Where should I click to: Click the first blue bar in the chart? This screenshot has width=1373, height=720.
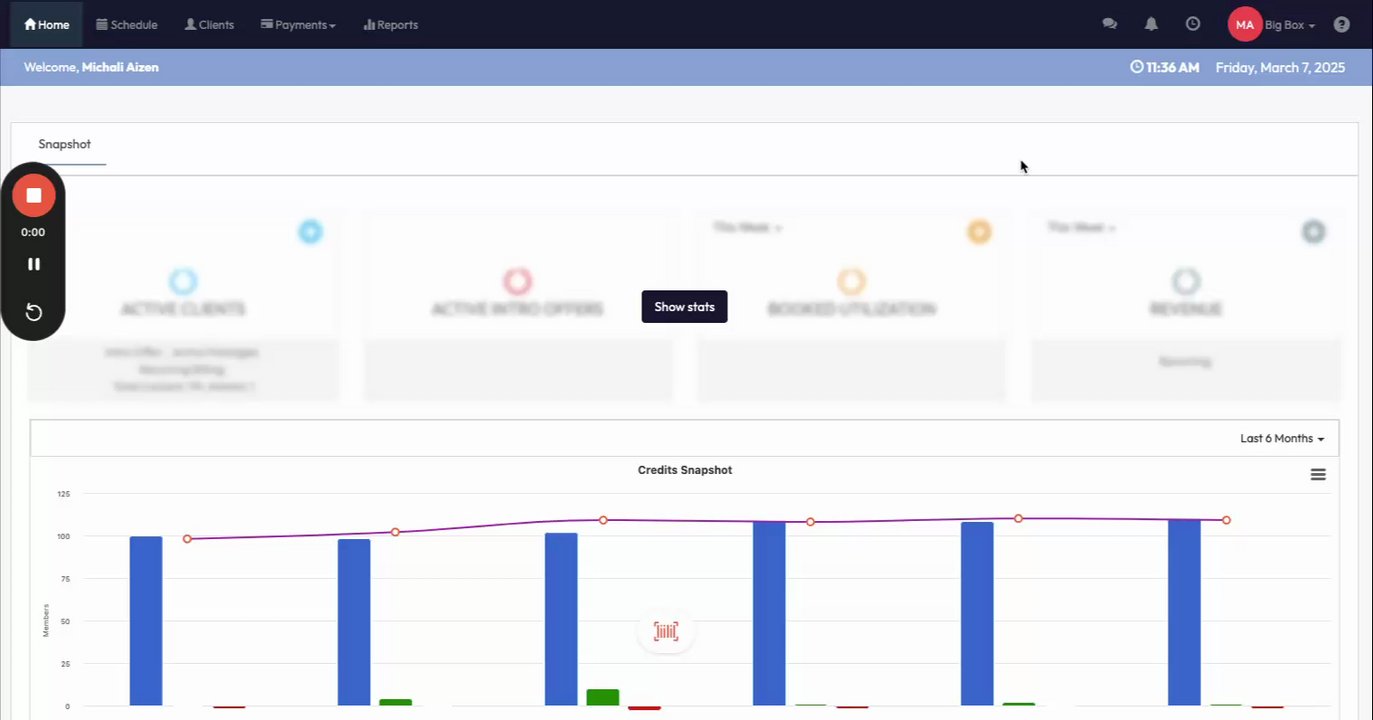coord(146,621)
